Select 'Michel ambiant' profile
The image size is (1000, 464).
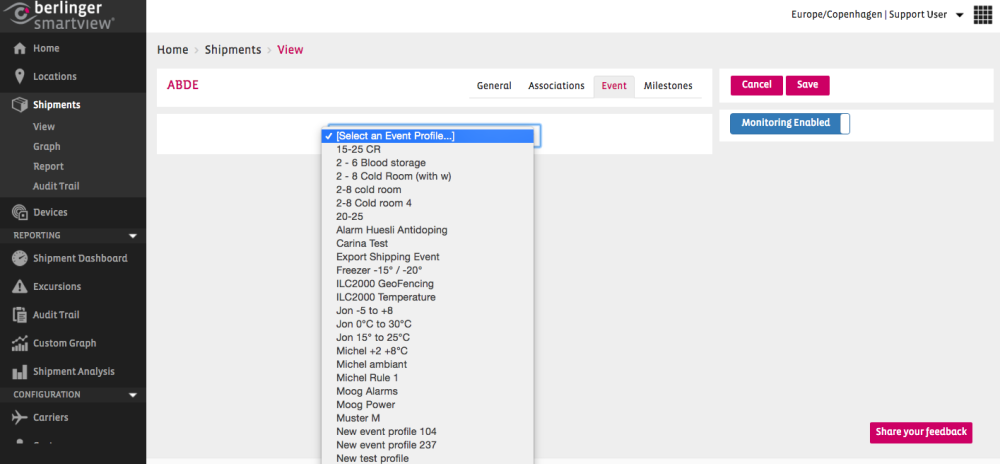click(427, 364)
